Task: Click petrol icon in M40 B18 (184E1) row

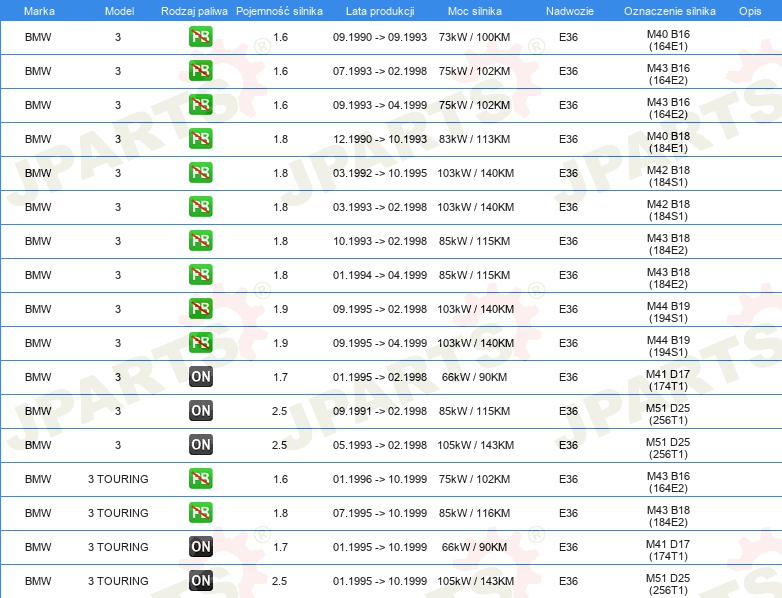Action: tap(200, 139)
